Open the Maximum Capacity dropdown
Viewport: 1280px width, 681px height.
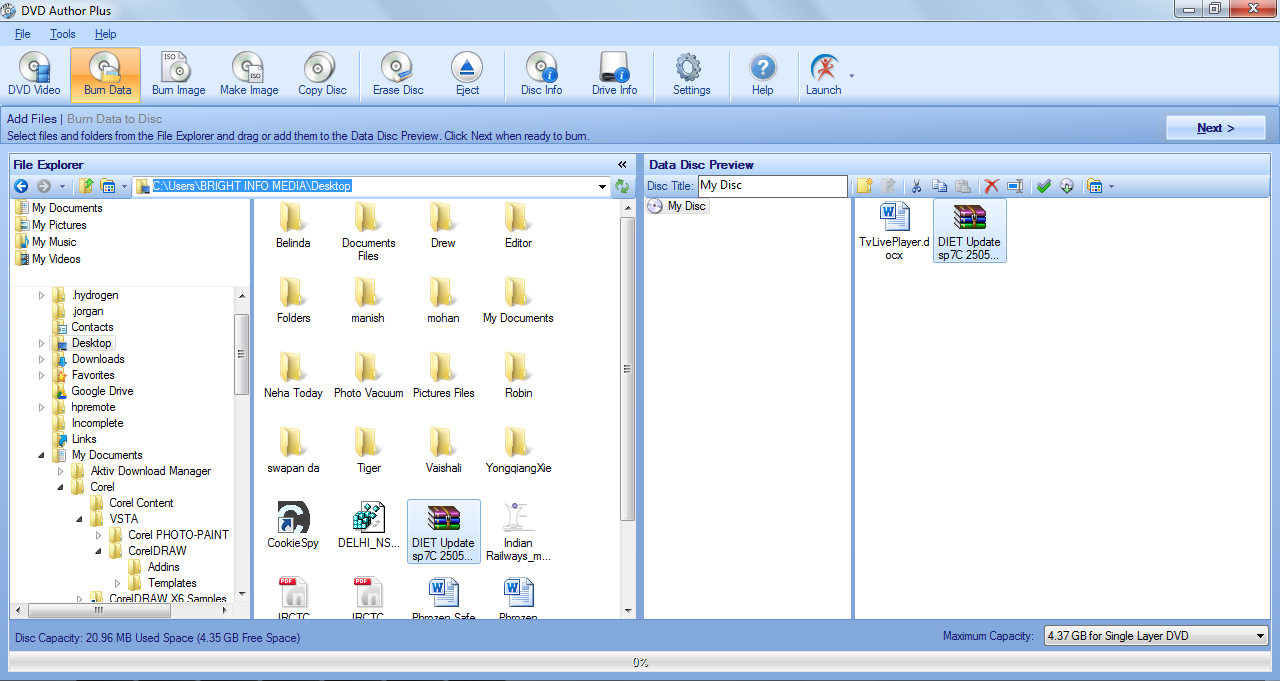tap(1259, 636)
